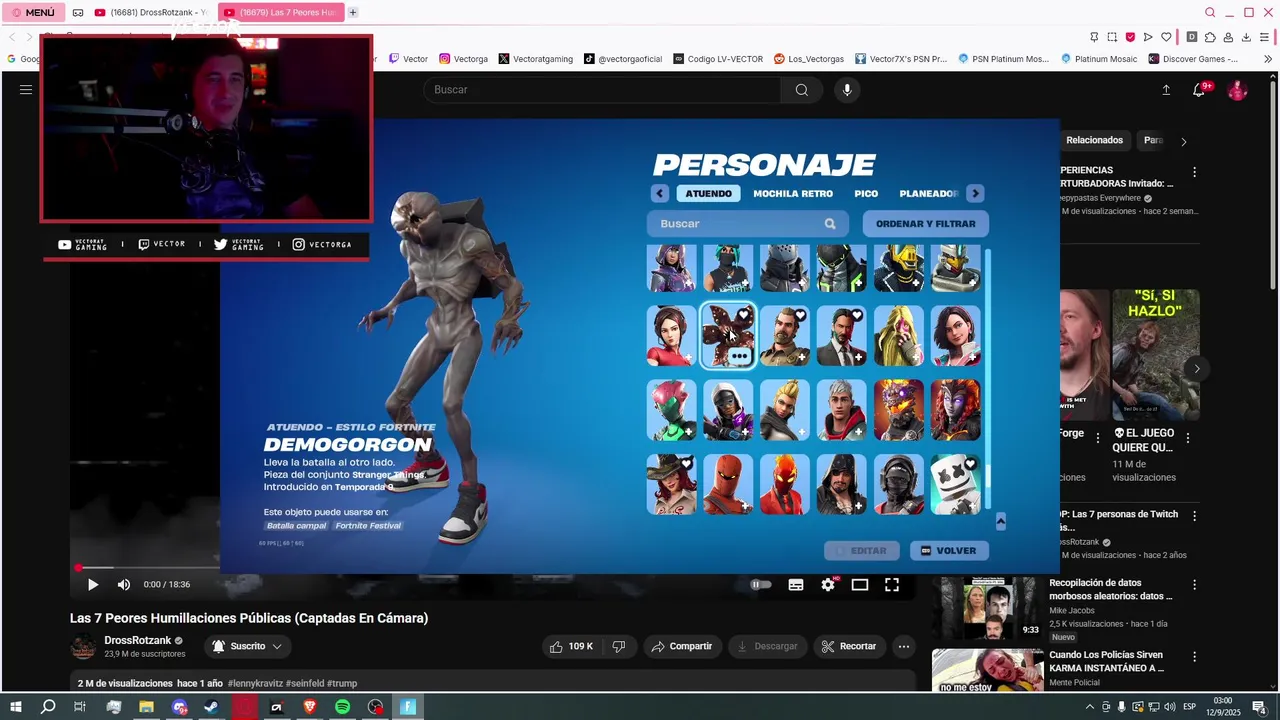The height and width of the screenshot is (720, 1280).
Task: Open the Platinum Mosaic bookmark
Action: click(x=1099, y=59)
